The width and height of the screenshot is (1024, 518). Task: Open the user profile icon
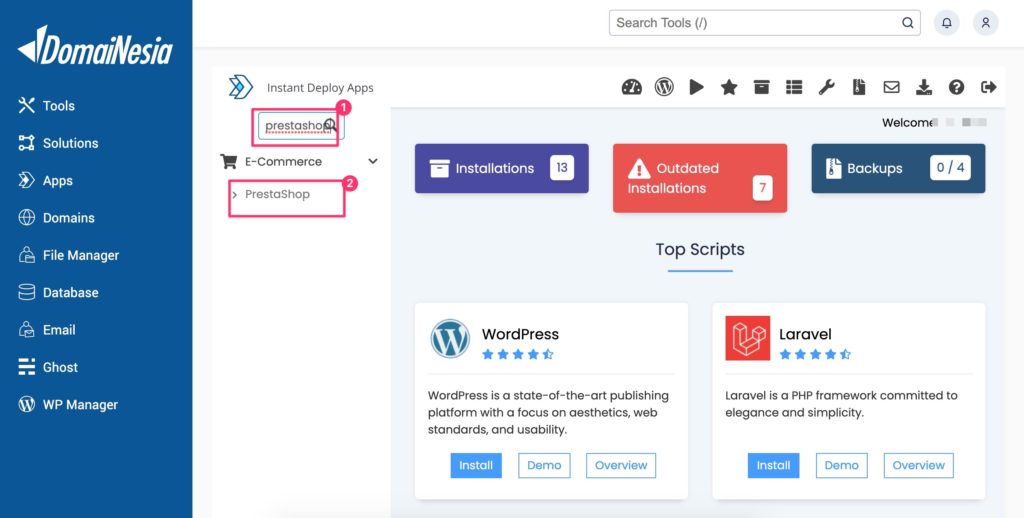coord(985,23)
